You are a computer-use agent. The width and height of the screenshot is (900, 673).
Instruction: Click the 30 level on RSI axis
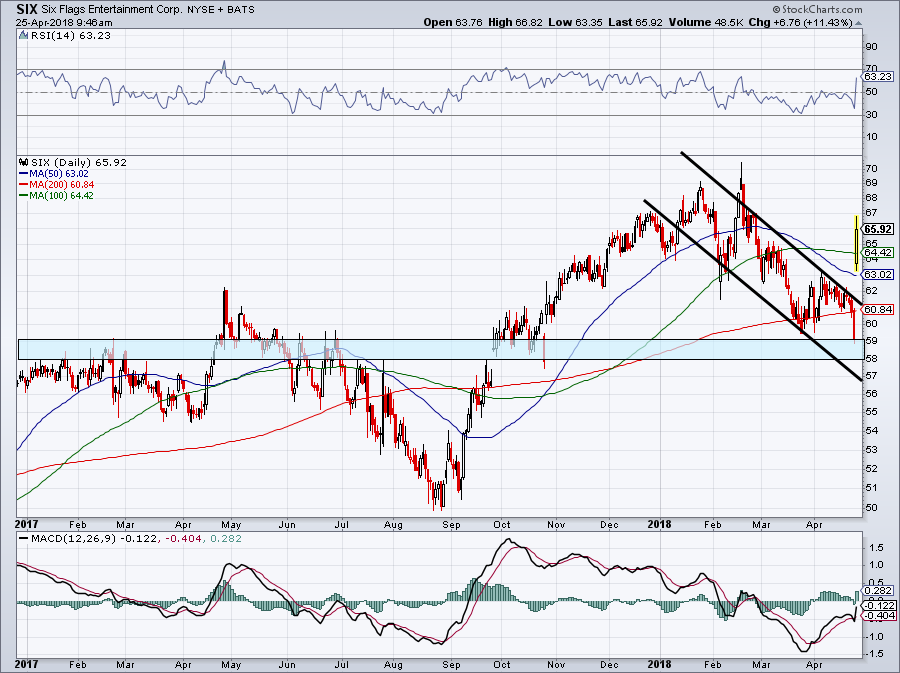(x=871, y=115)
